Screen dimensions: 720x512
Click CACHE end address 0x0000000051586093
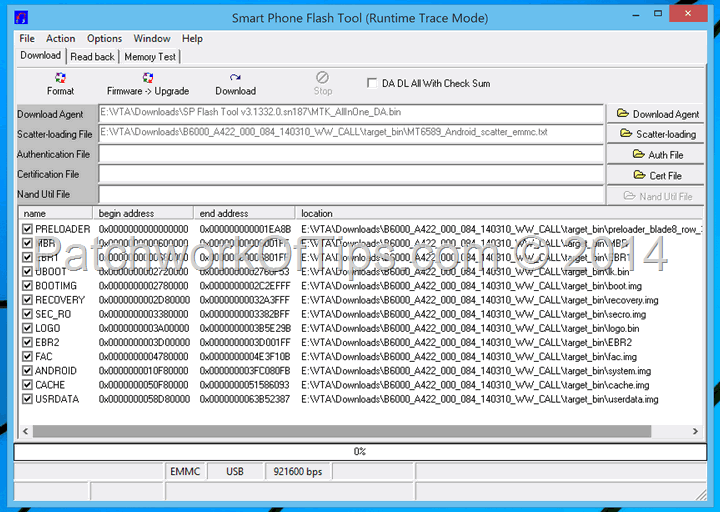245,385
